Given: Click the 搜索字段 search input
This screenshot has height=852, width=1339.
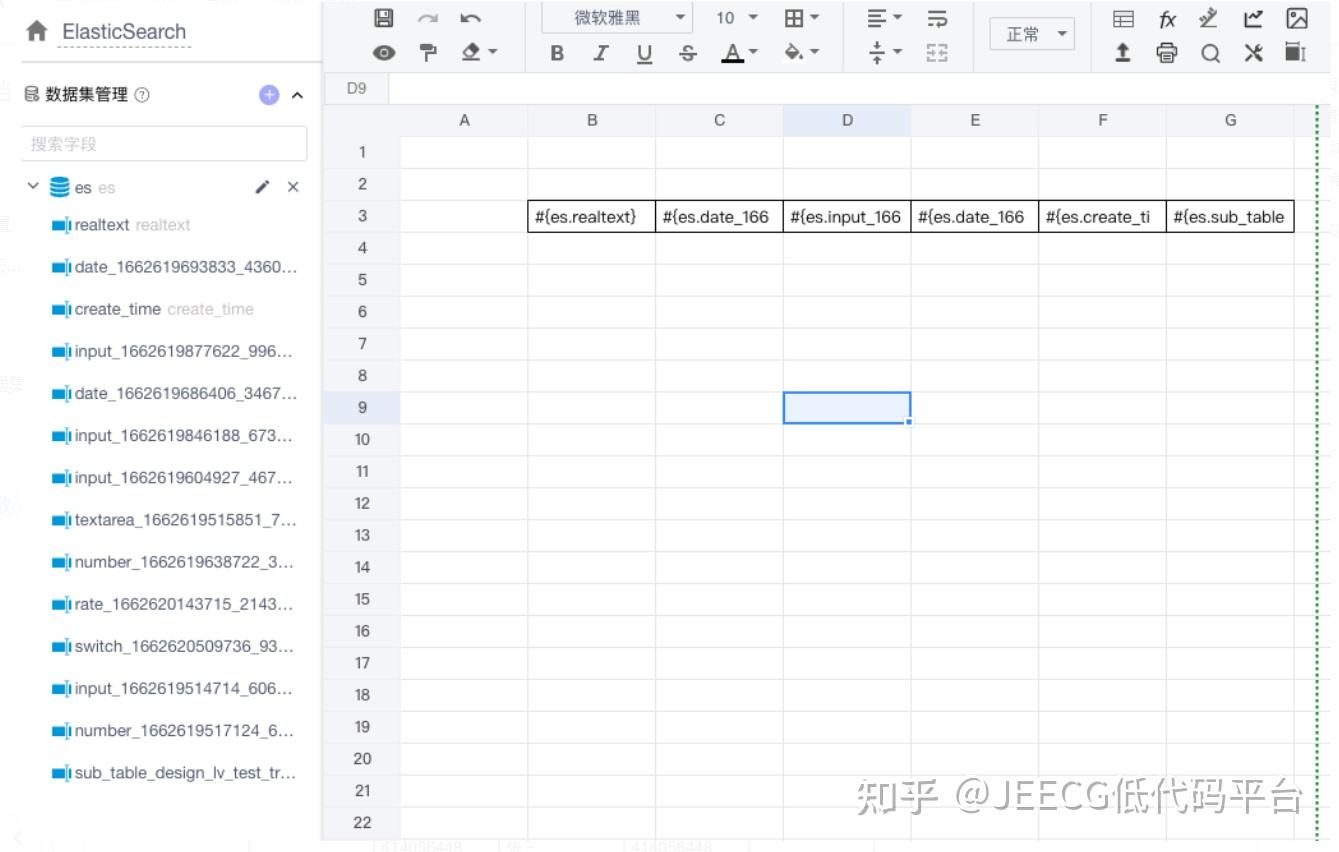Looking at the screenshot, I should pos(164,144).
